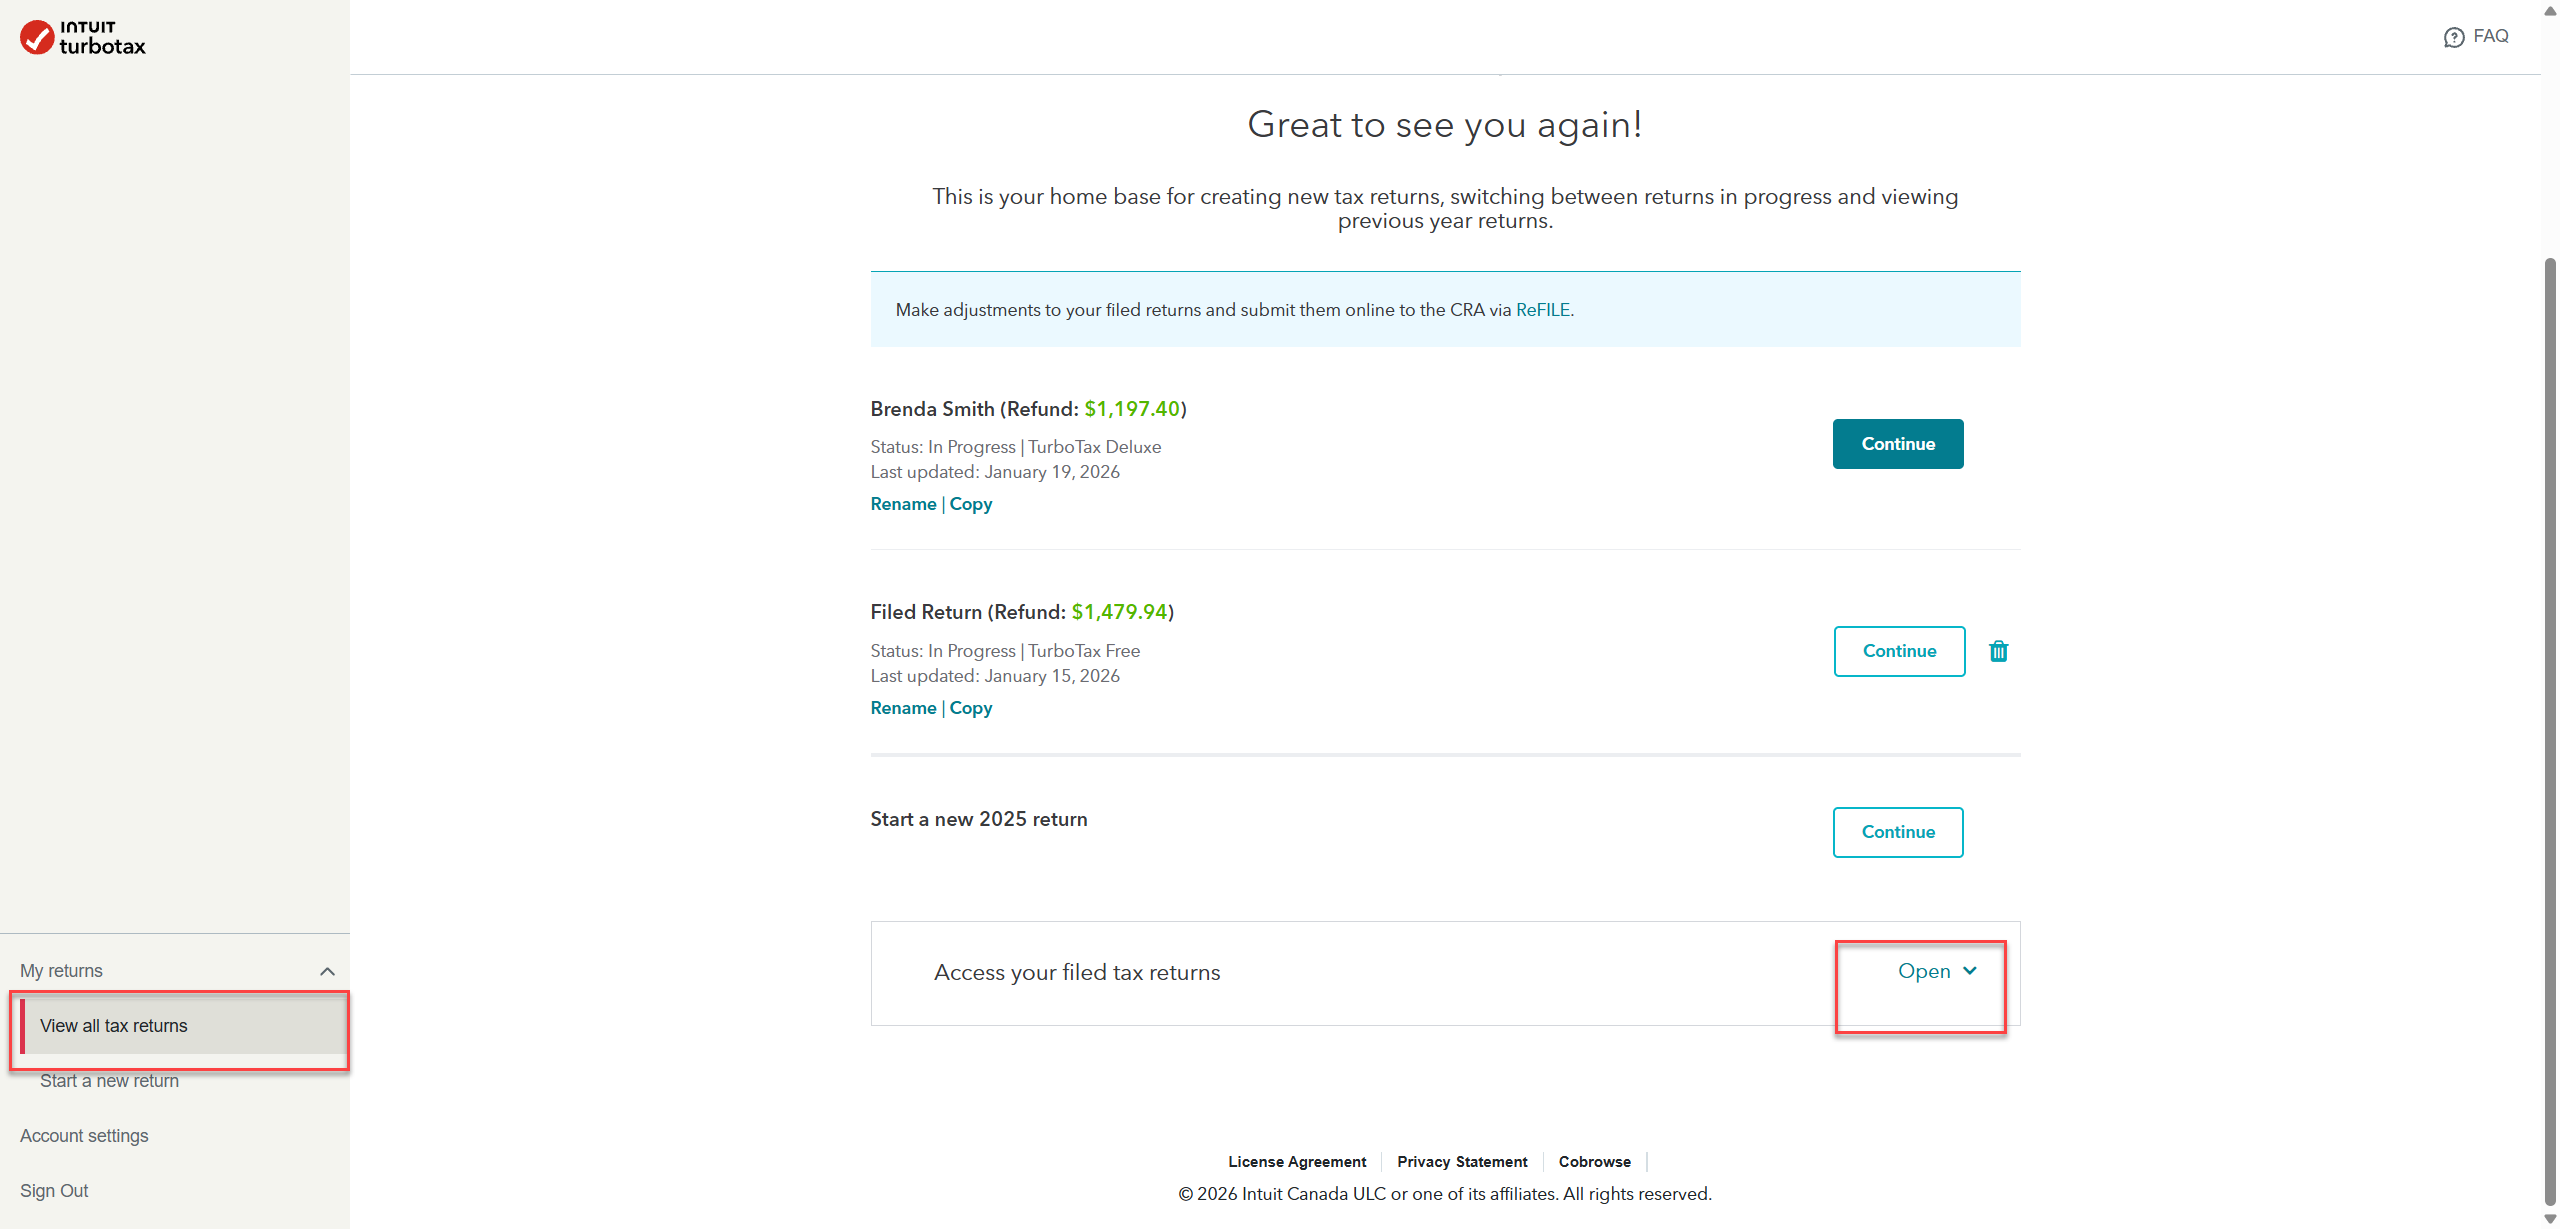Image resolution: width=2560 pixels, height=1229 pixels.
Task: View the Privacy Statement
Action: tap(1461, 1162)
